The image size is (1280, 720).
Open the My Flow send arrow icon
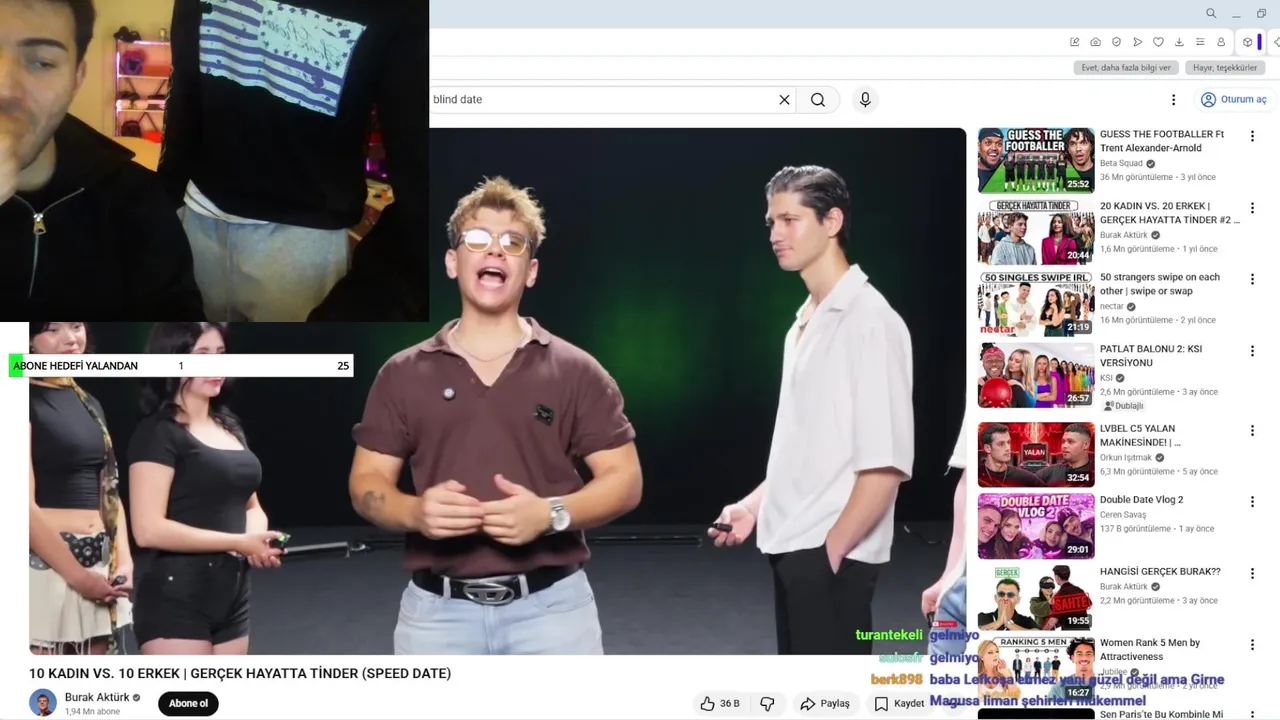(x=1138, y=42)
